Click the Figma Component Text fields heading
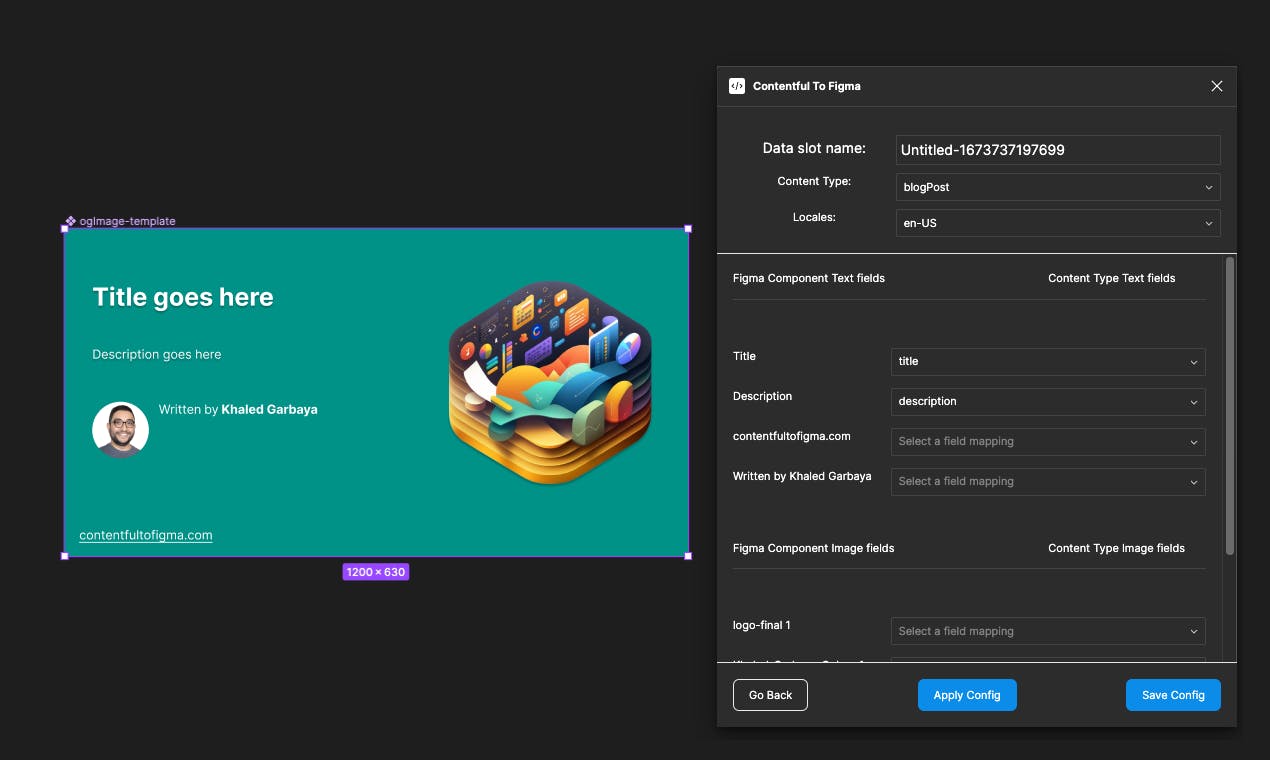 pos(809,278)
